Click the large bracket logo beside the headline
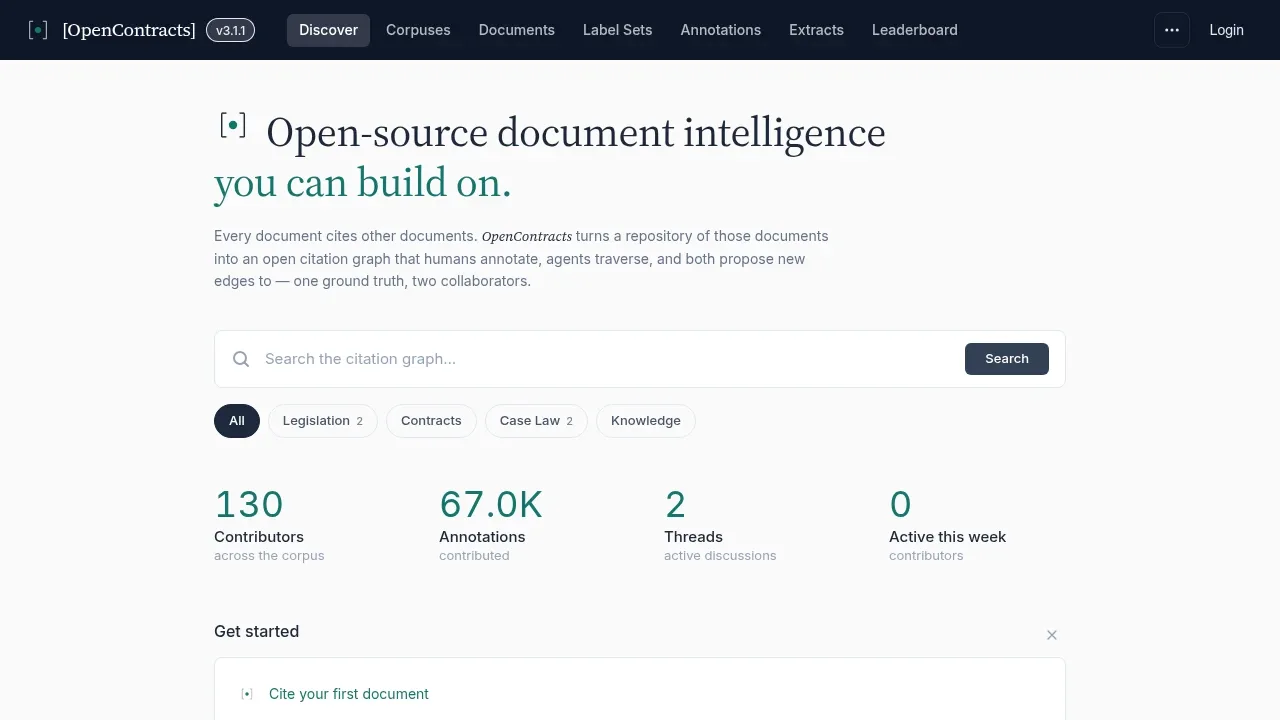The height and width of the screenshot is (720, 1280). click(x=233, y=125)
